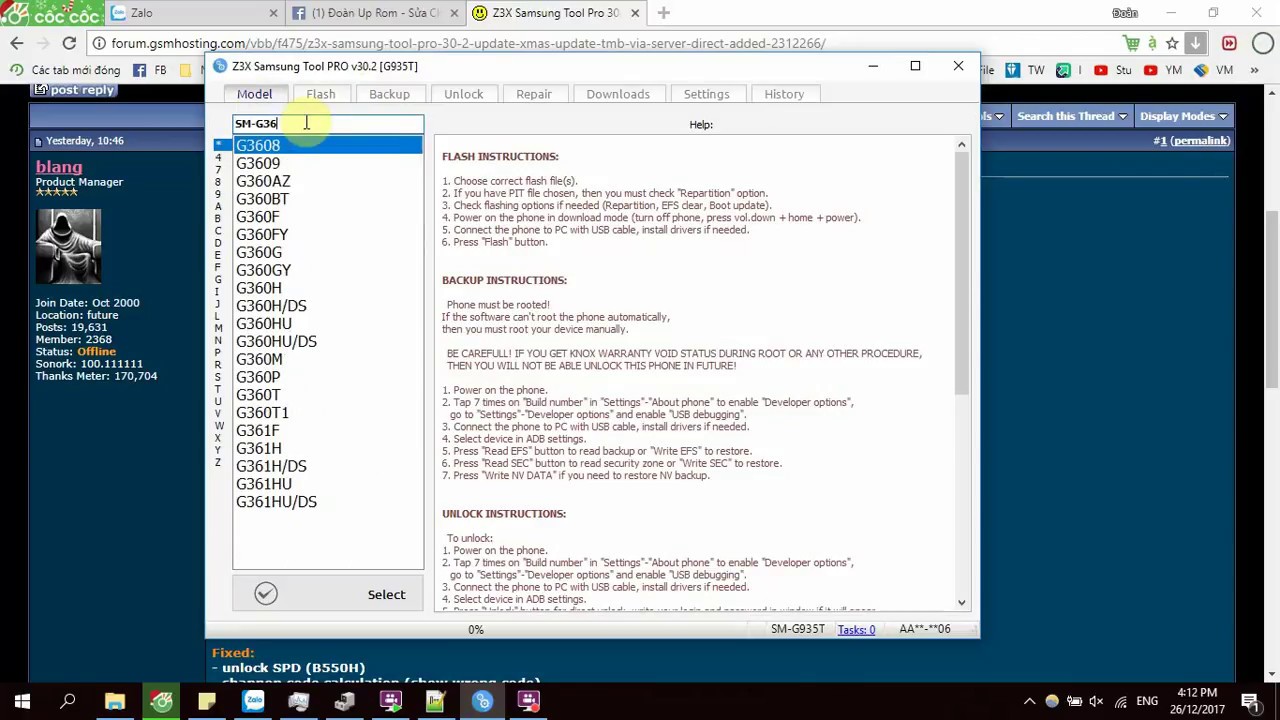Click the post reply button on forum

(75, 90)
